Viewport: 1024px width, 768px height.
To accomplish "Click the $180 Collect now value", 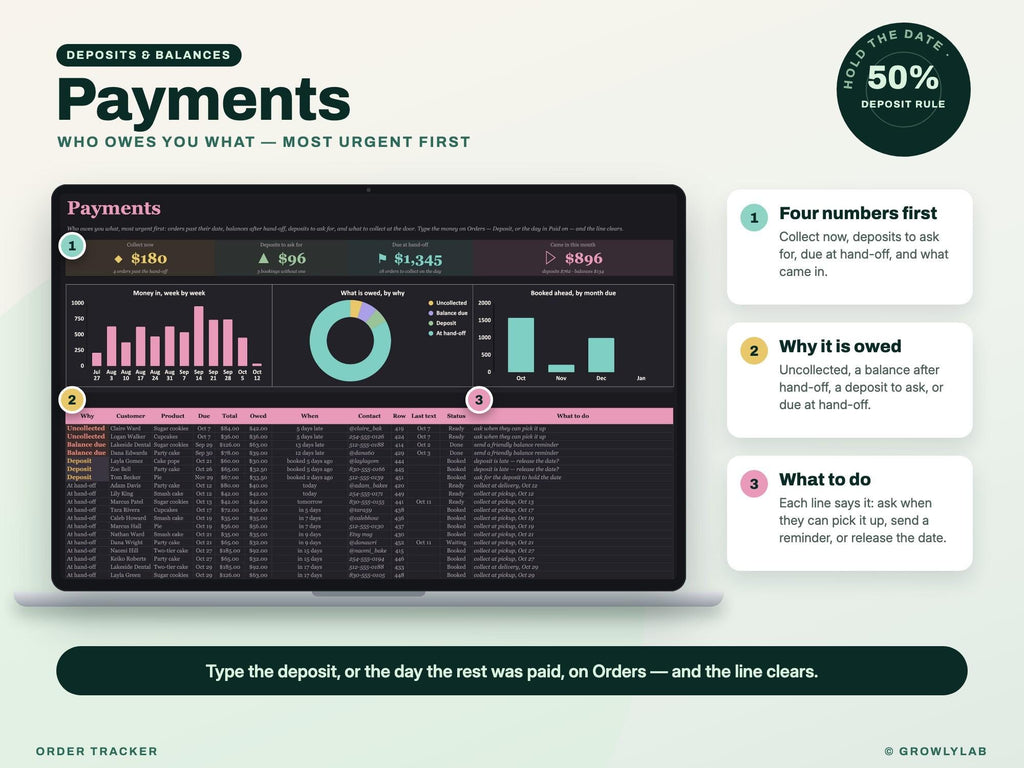I will [149, 259].
